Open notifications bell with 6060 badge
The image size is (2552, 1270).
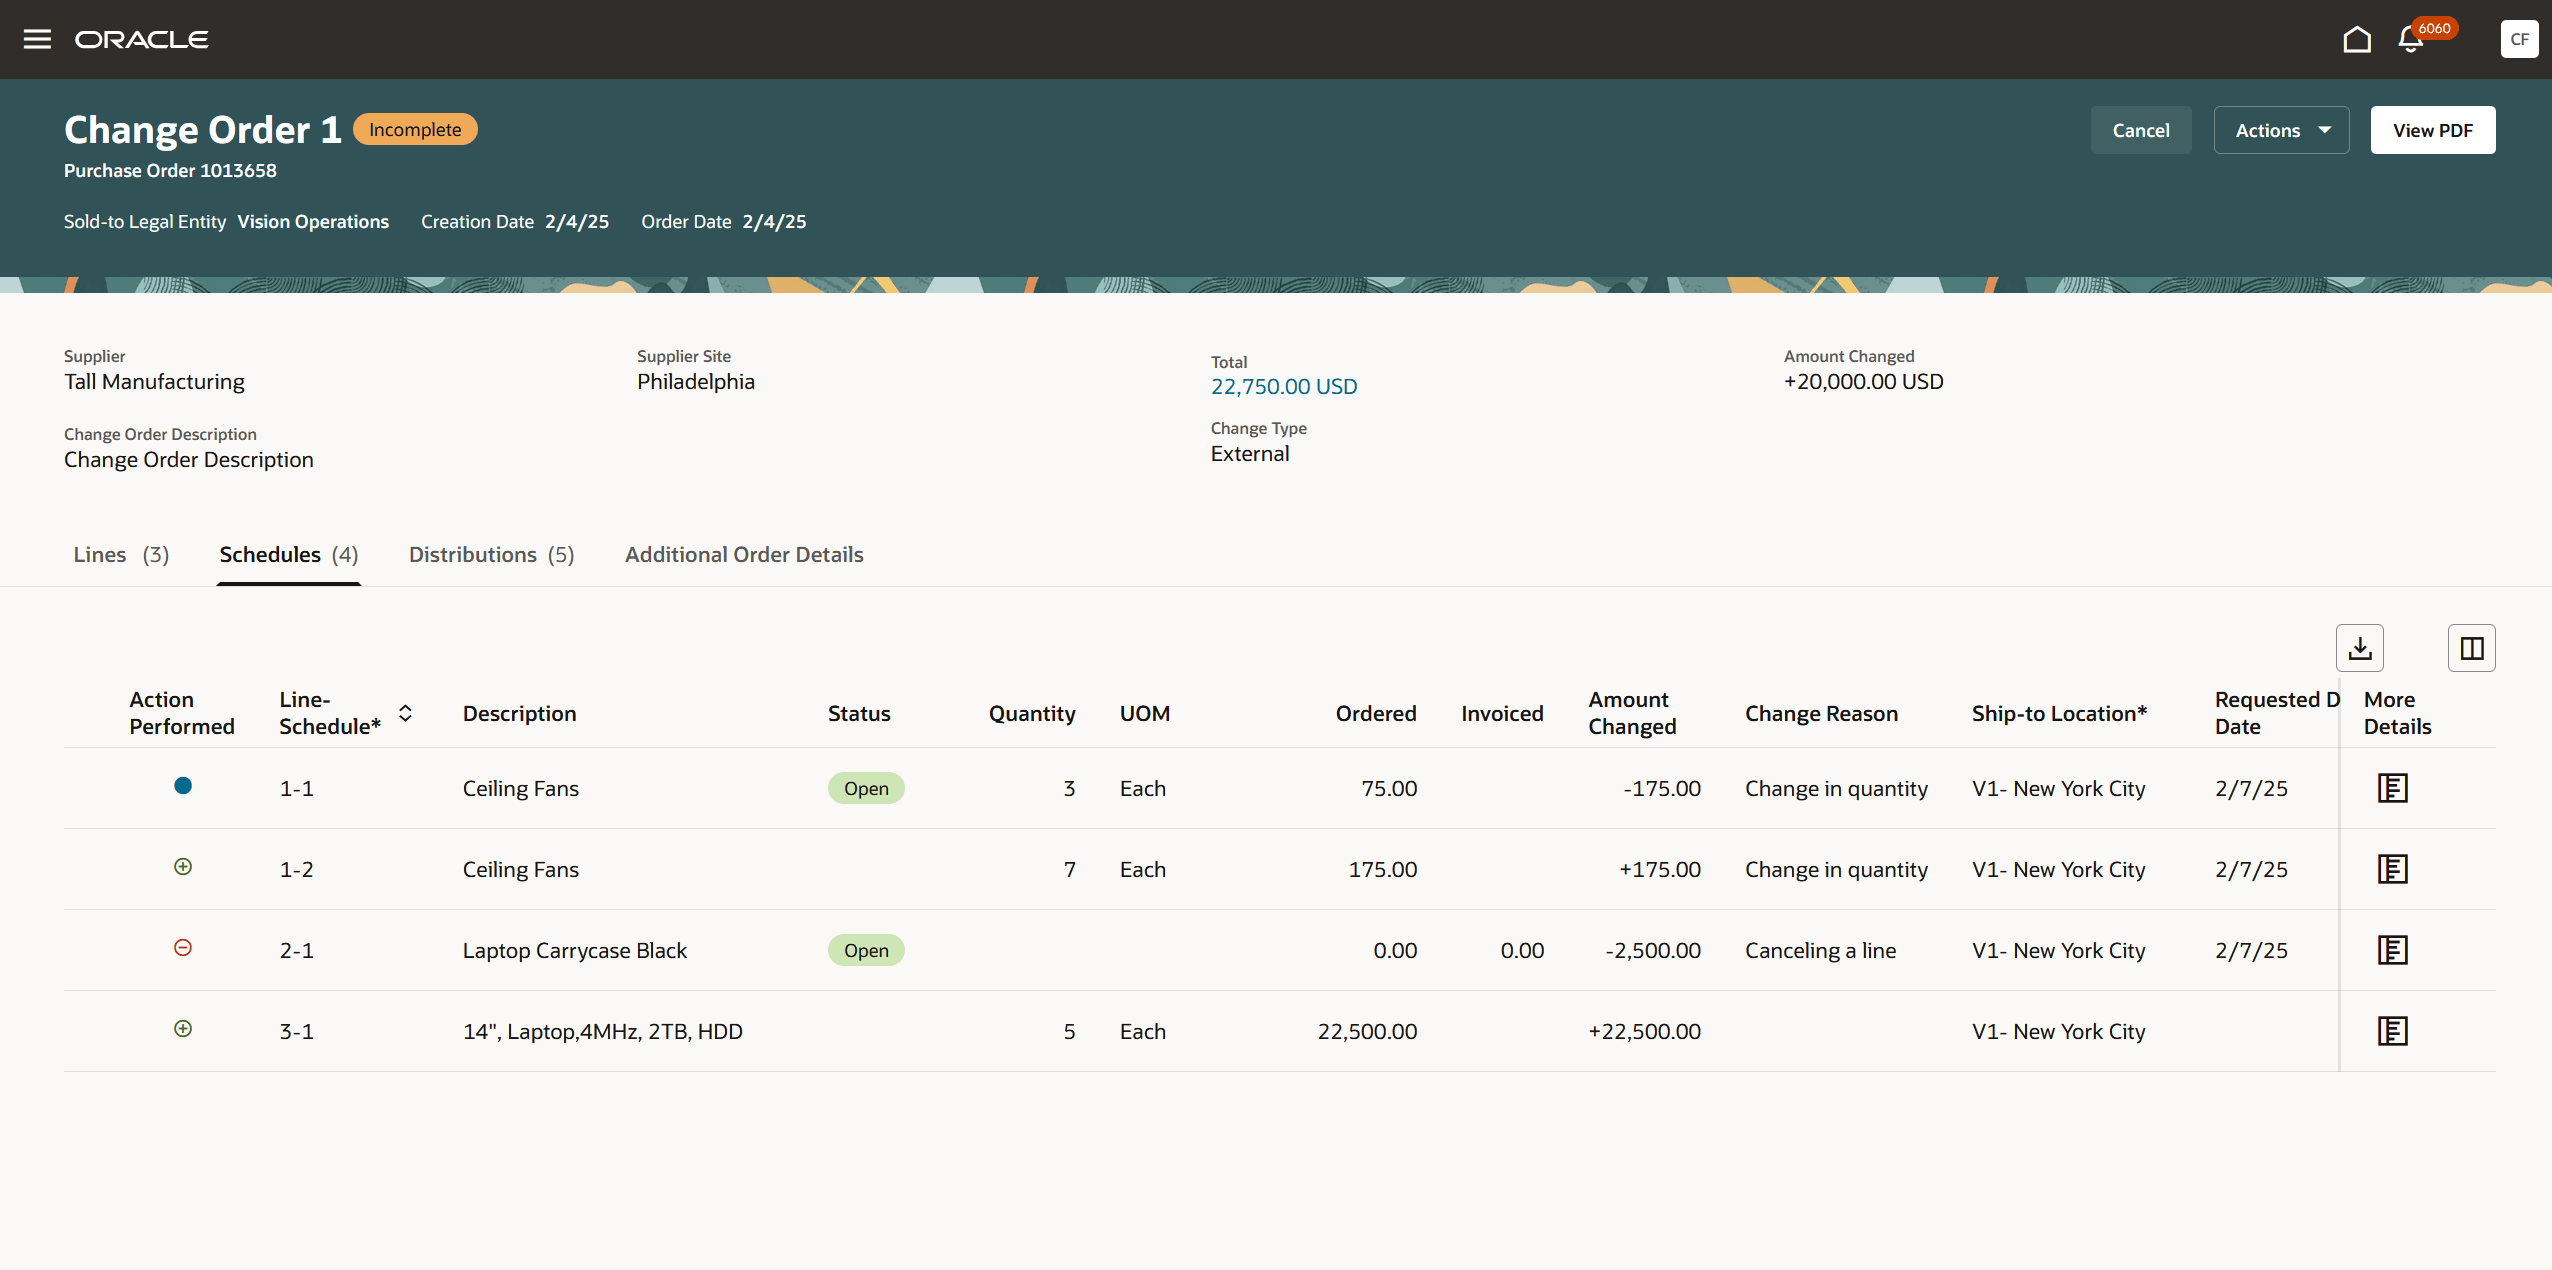point(2411,39)
